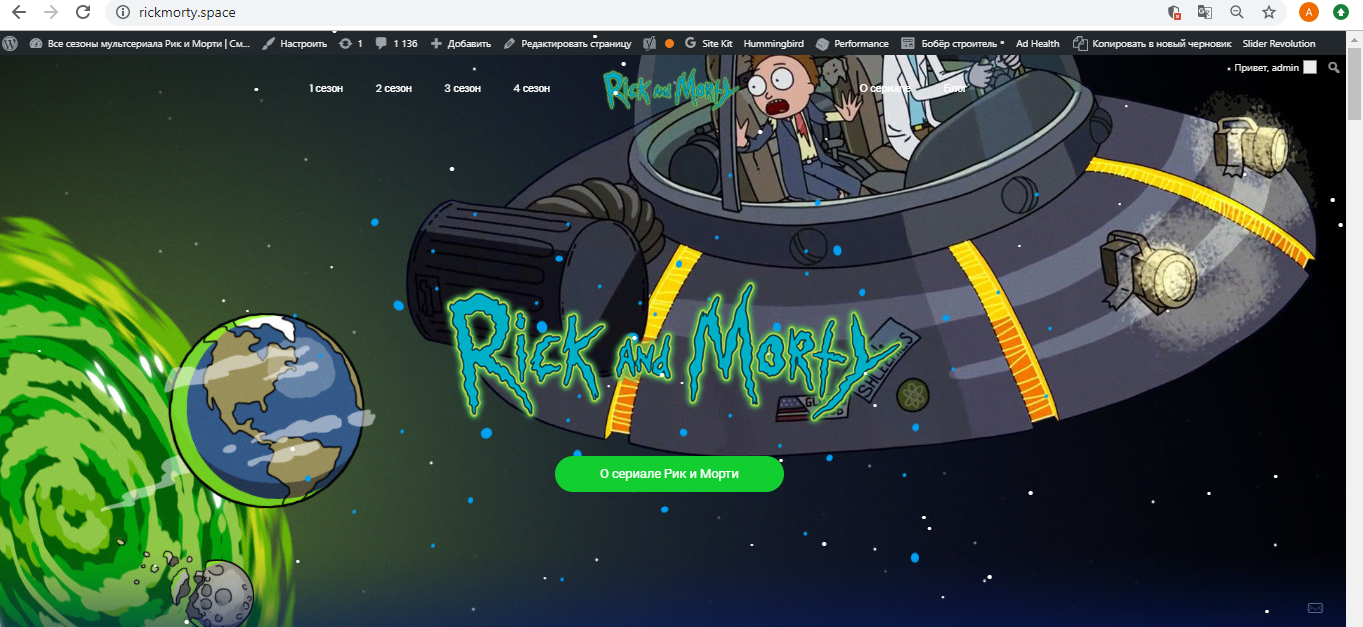
Task: Click the Google Translate page icon
Action: (x=1206, y=12)
